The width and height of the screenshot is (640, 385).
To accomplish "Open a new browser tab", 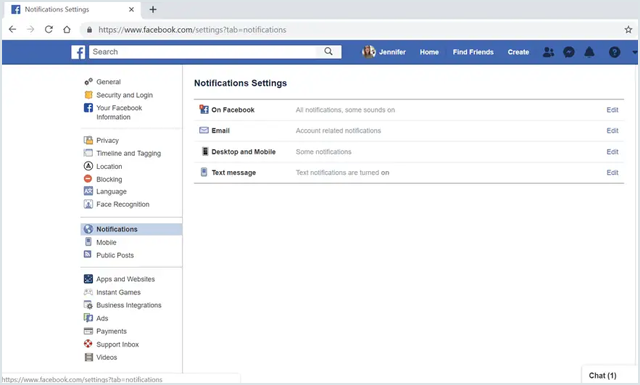I will 153,9.
